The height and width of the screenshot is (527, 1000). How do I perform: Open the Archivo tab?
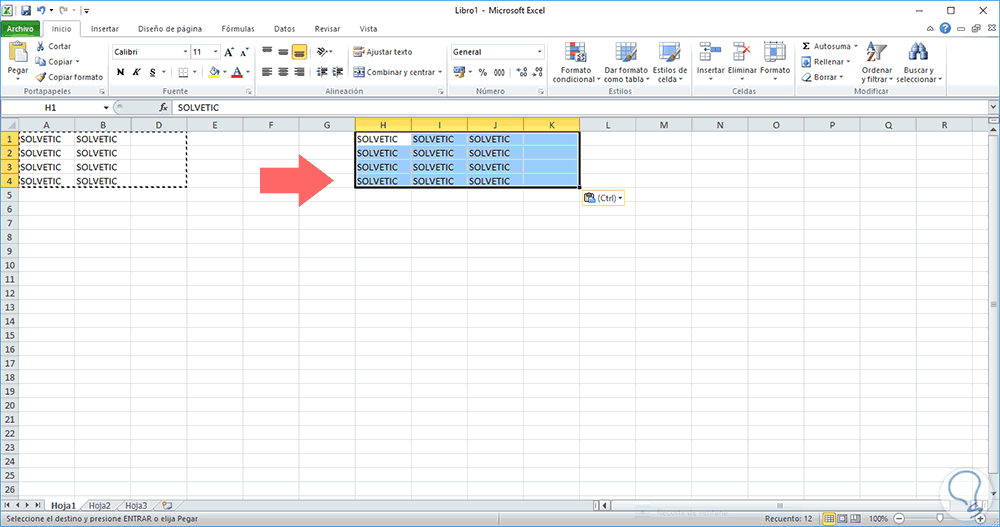[x=20, y=29]
